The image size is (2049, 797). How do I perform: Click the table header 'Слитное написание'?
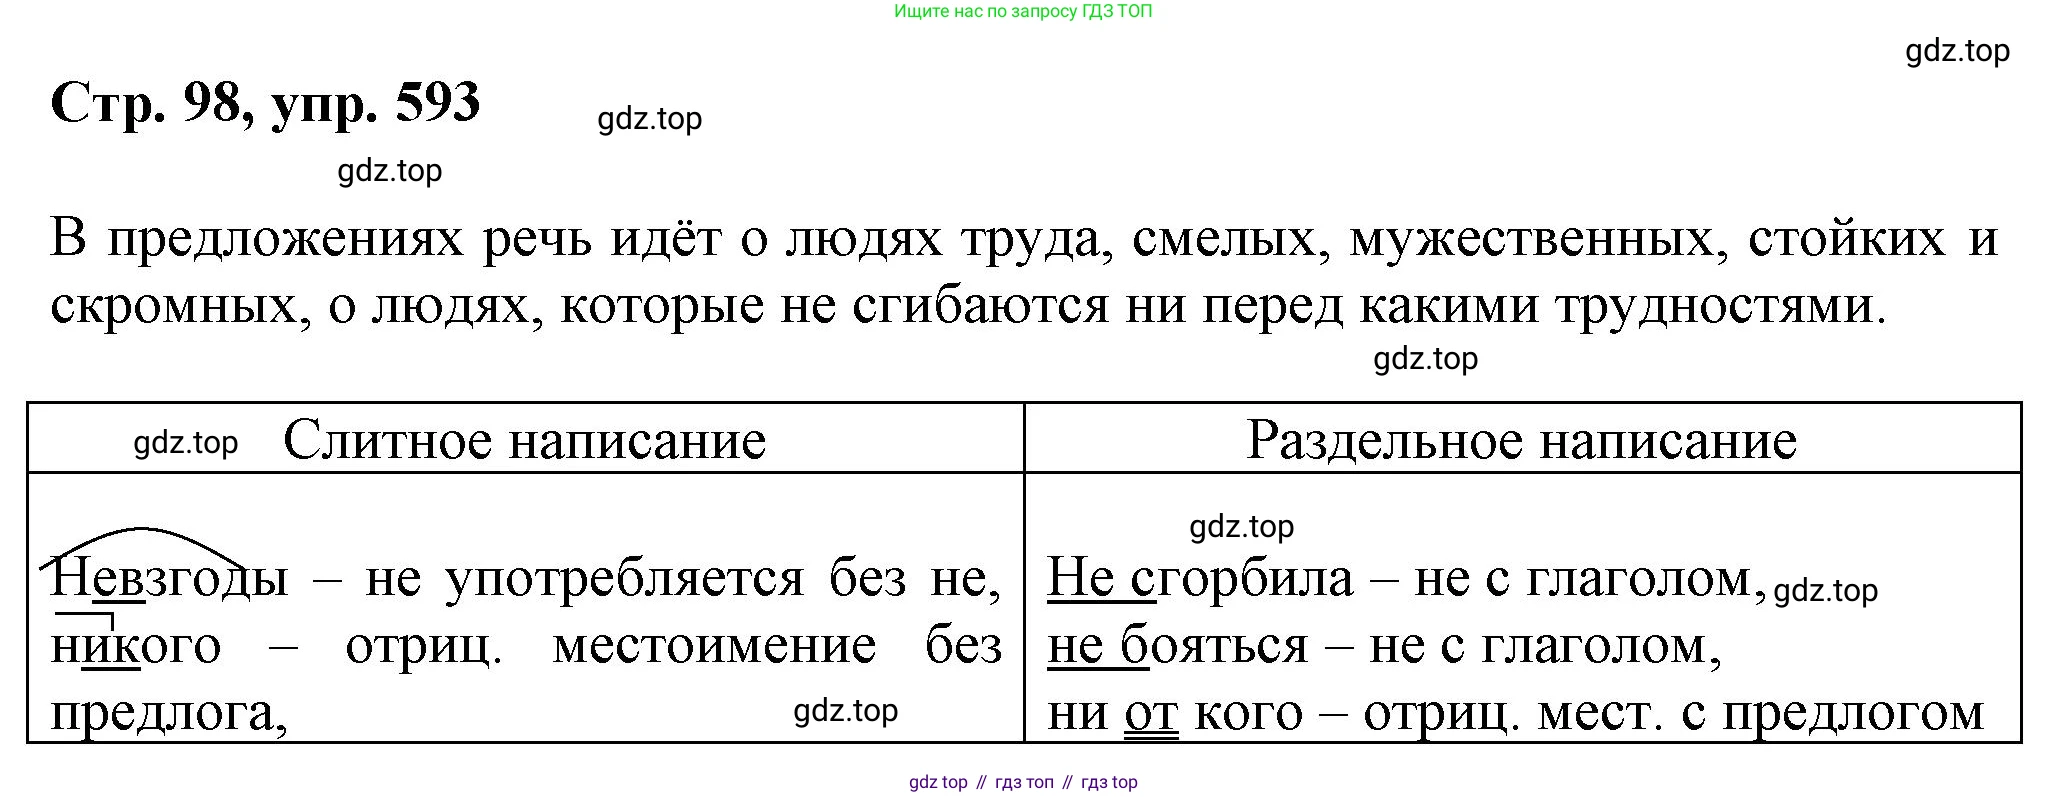(525, 440)
